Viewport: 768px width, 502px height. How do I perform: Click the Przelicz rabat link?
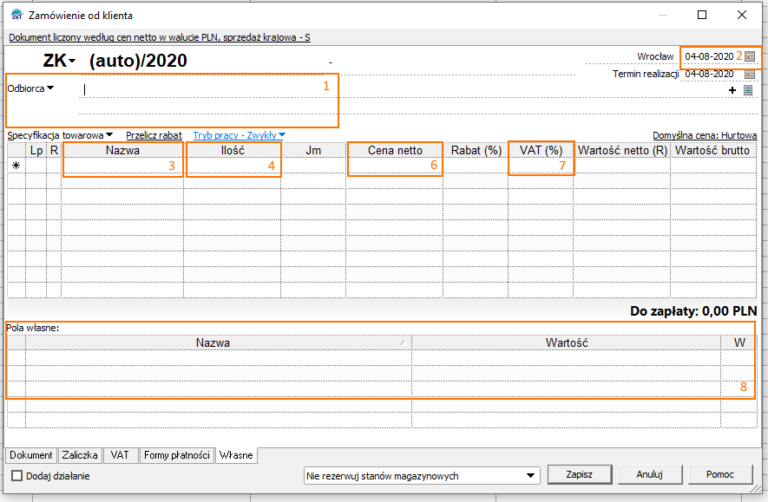(x=153, y=135)
